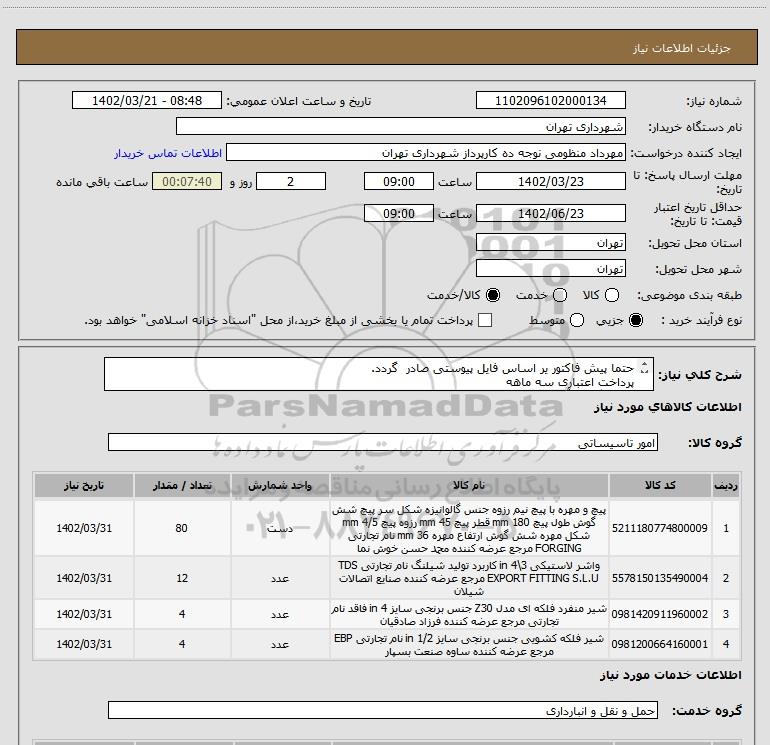Click response deadline time 09:00 field

(399, 181)
